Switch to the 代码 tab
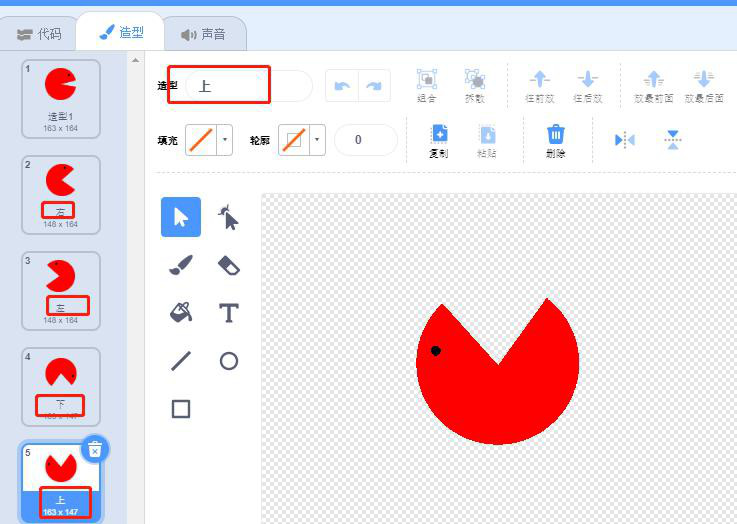 (40, 34)
